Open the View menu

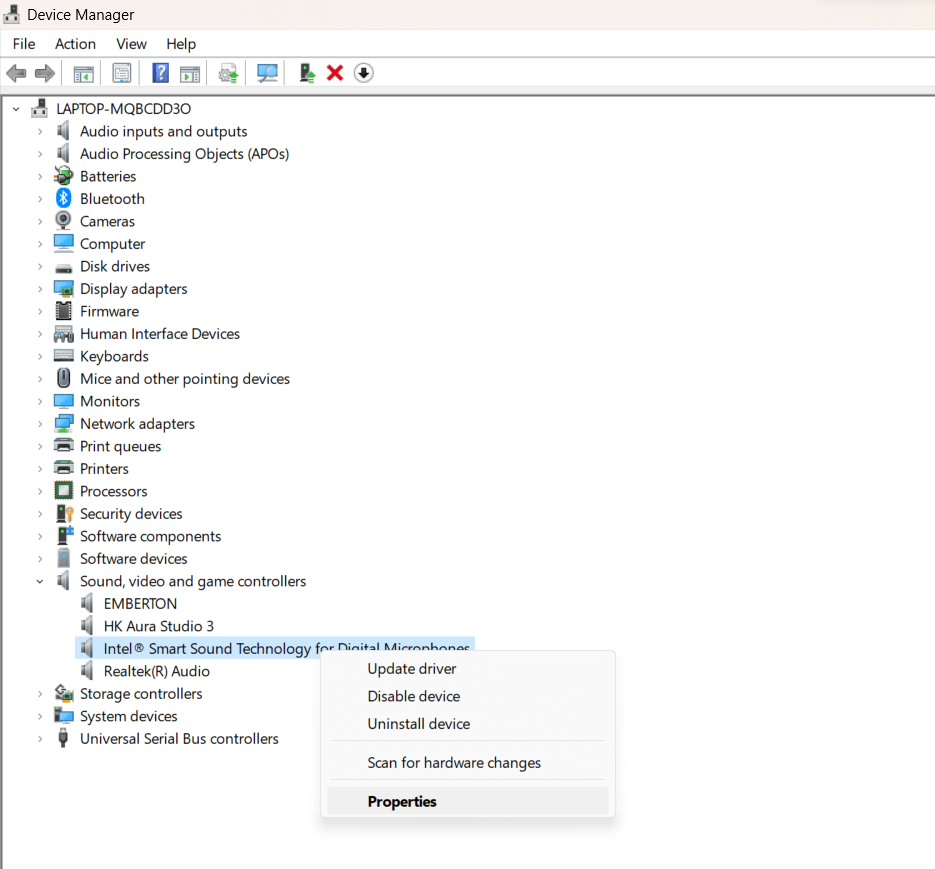tap(131, 44)
